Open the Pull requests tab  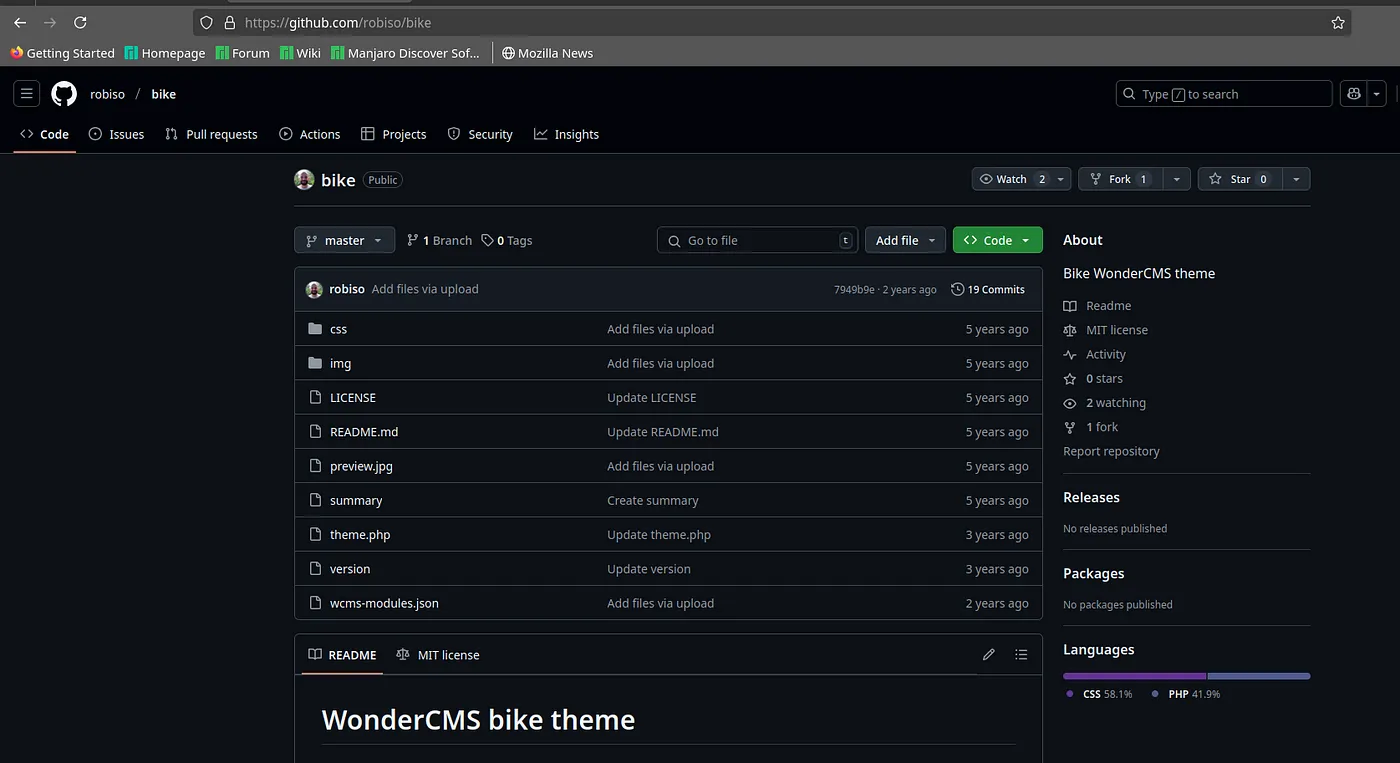click(211, 134)
